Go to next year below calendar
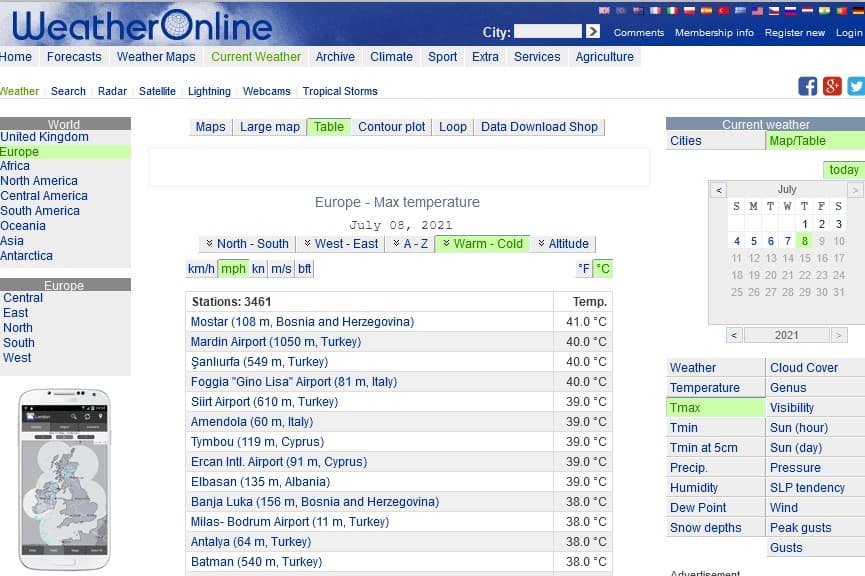 (x=839, y=335)
